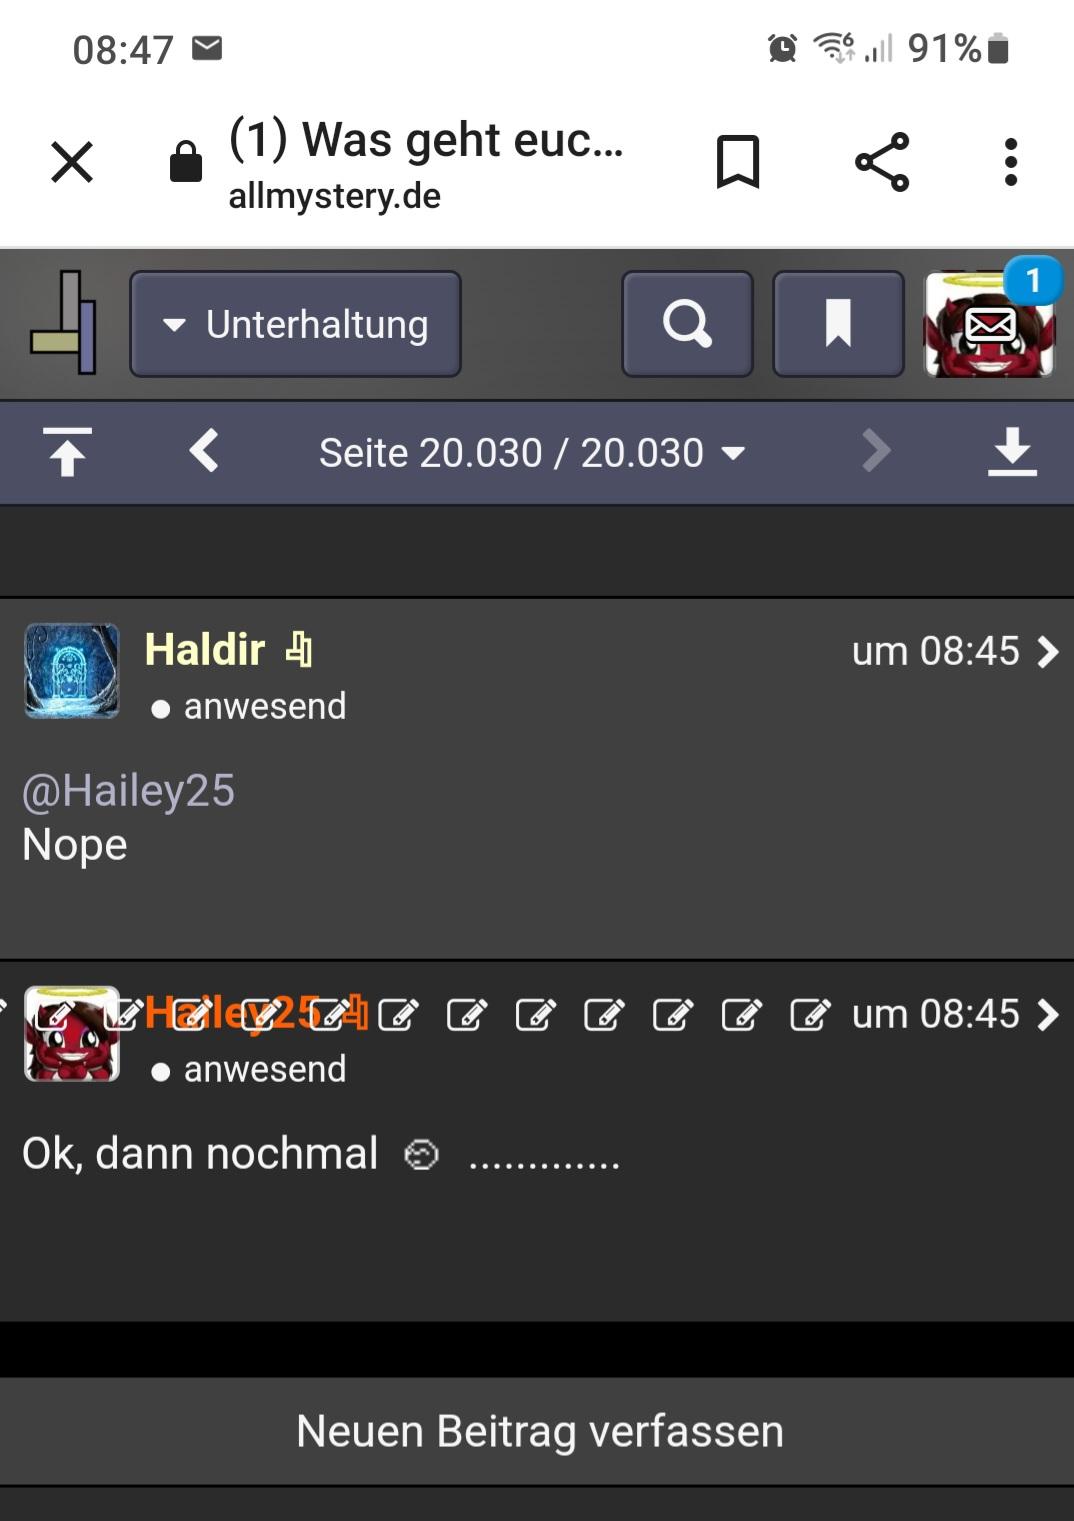Go to previous page chevron
The width and height of the screenshot is (1074, 1521).
(204, 451)
